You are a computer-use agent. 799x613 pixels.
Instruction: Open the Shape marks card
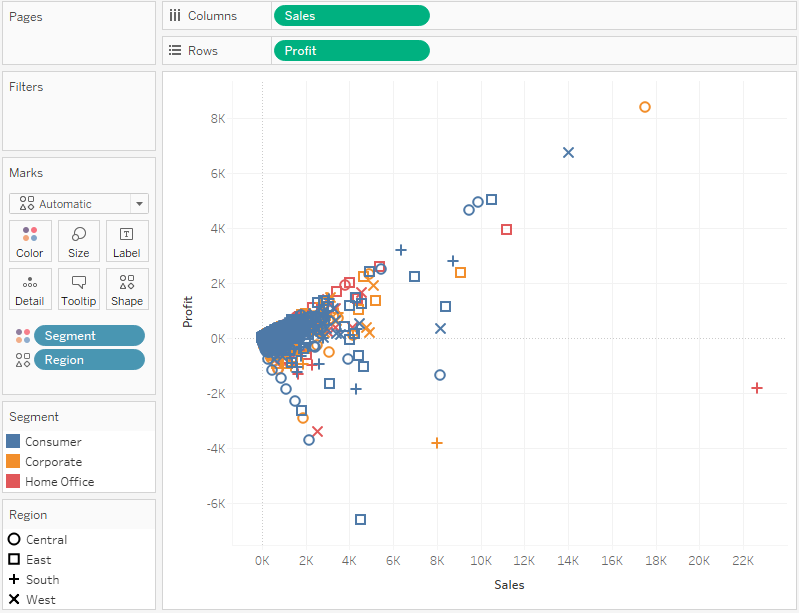tap(127, 289)
